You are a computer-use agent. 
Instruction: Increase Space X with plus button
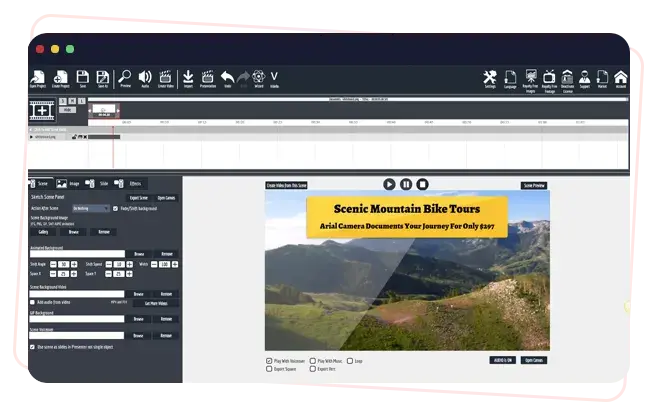74,274
